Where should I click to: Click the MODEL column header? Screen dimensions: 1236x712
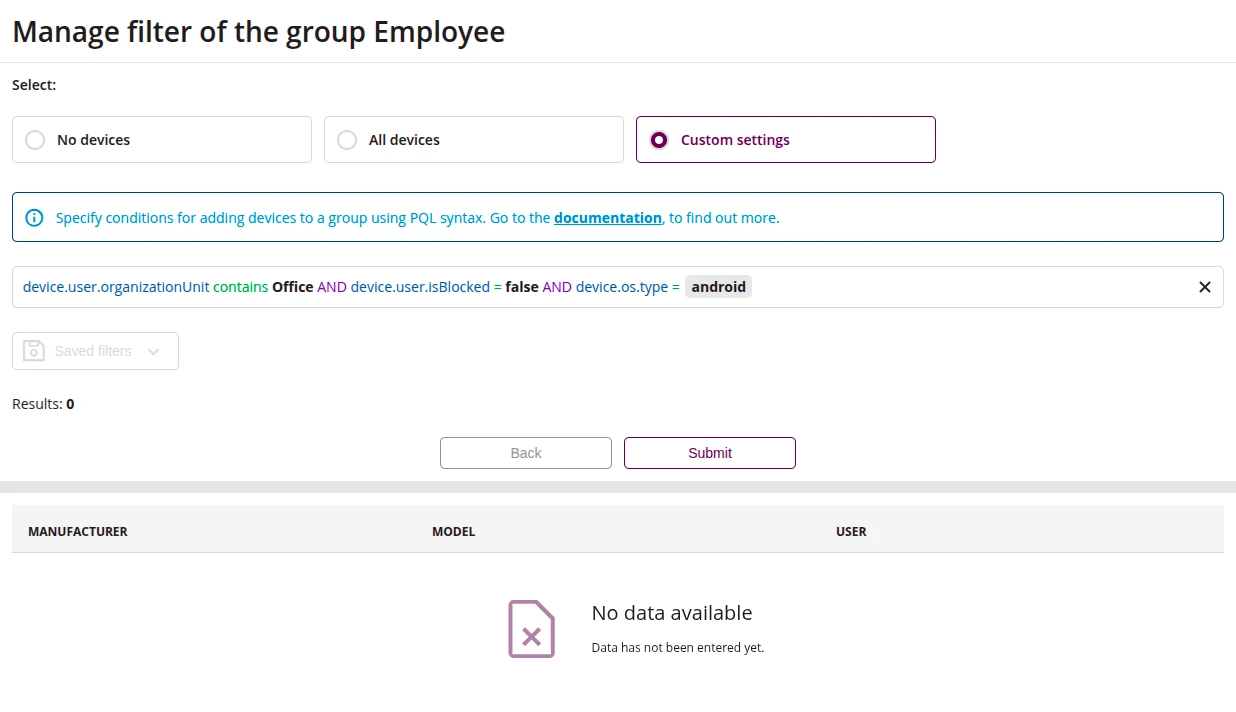click(x=454, y=531)
